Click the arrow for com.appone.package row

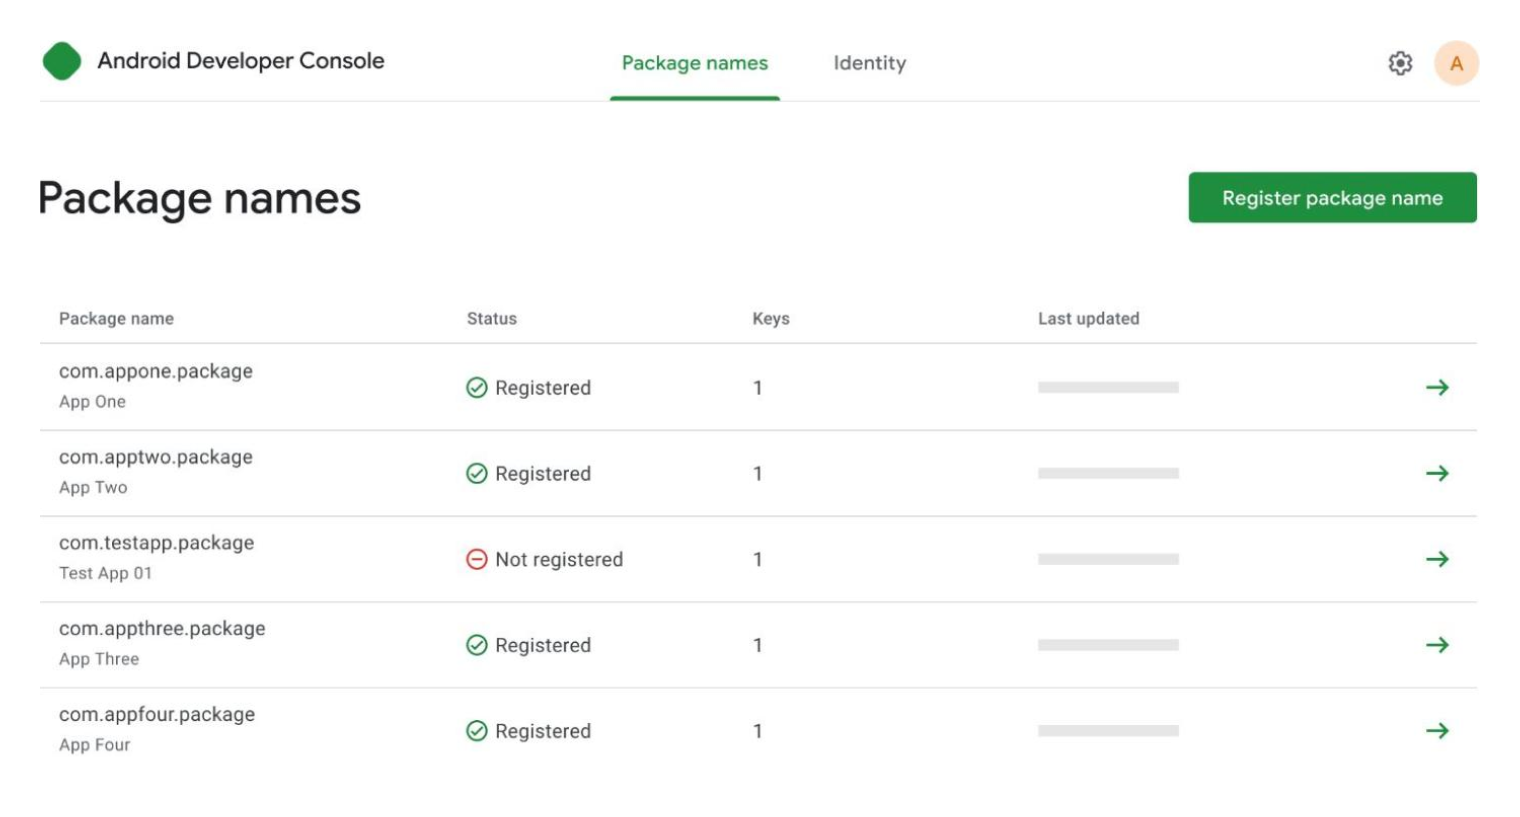(x=1437, y=387)
